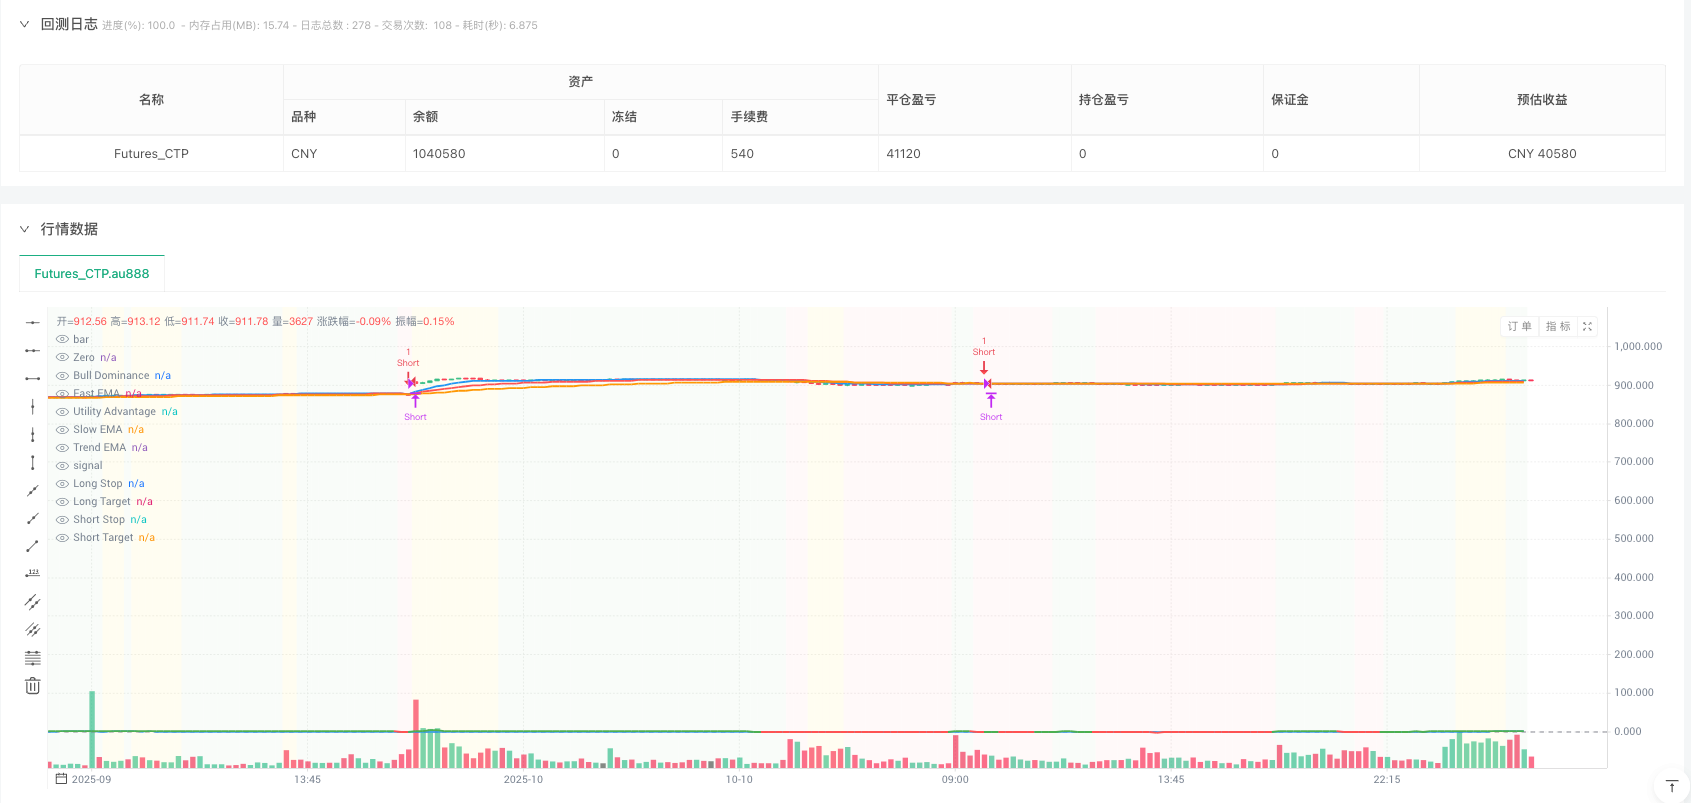This screenshot has height=803, width=1691.
Task: Click the 订单 button on chart
Action: [x=1519, y=327]
